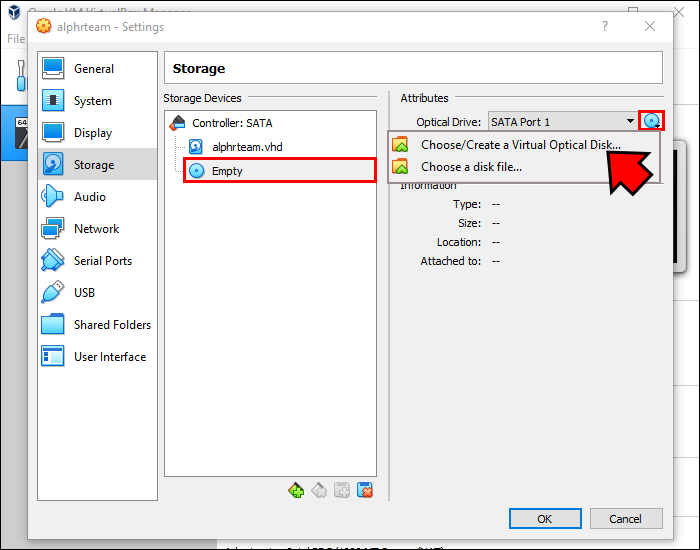Select the Storage settings category
The height and width of the screenshot is (550, 700).
click(97, 165)
